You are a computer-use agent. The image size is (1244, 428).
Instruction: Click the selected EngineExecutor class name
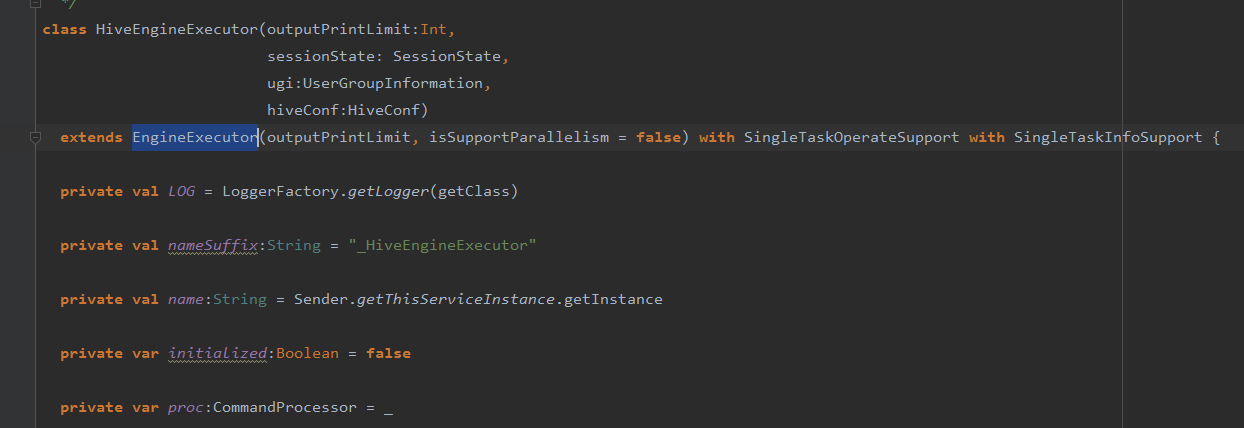pyautogui.click(x=195, y=137)
